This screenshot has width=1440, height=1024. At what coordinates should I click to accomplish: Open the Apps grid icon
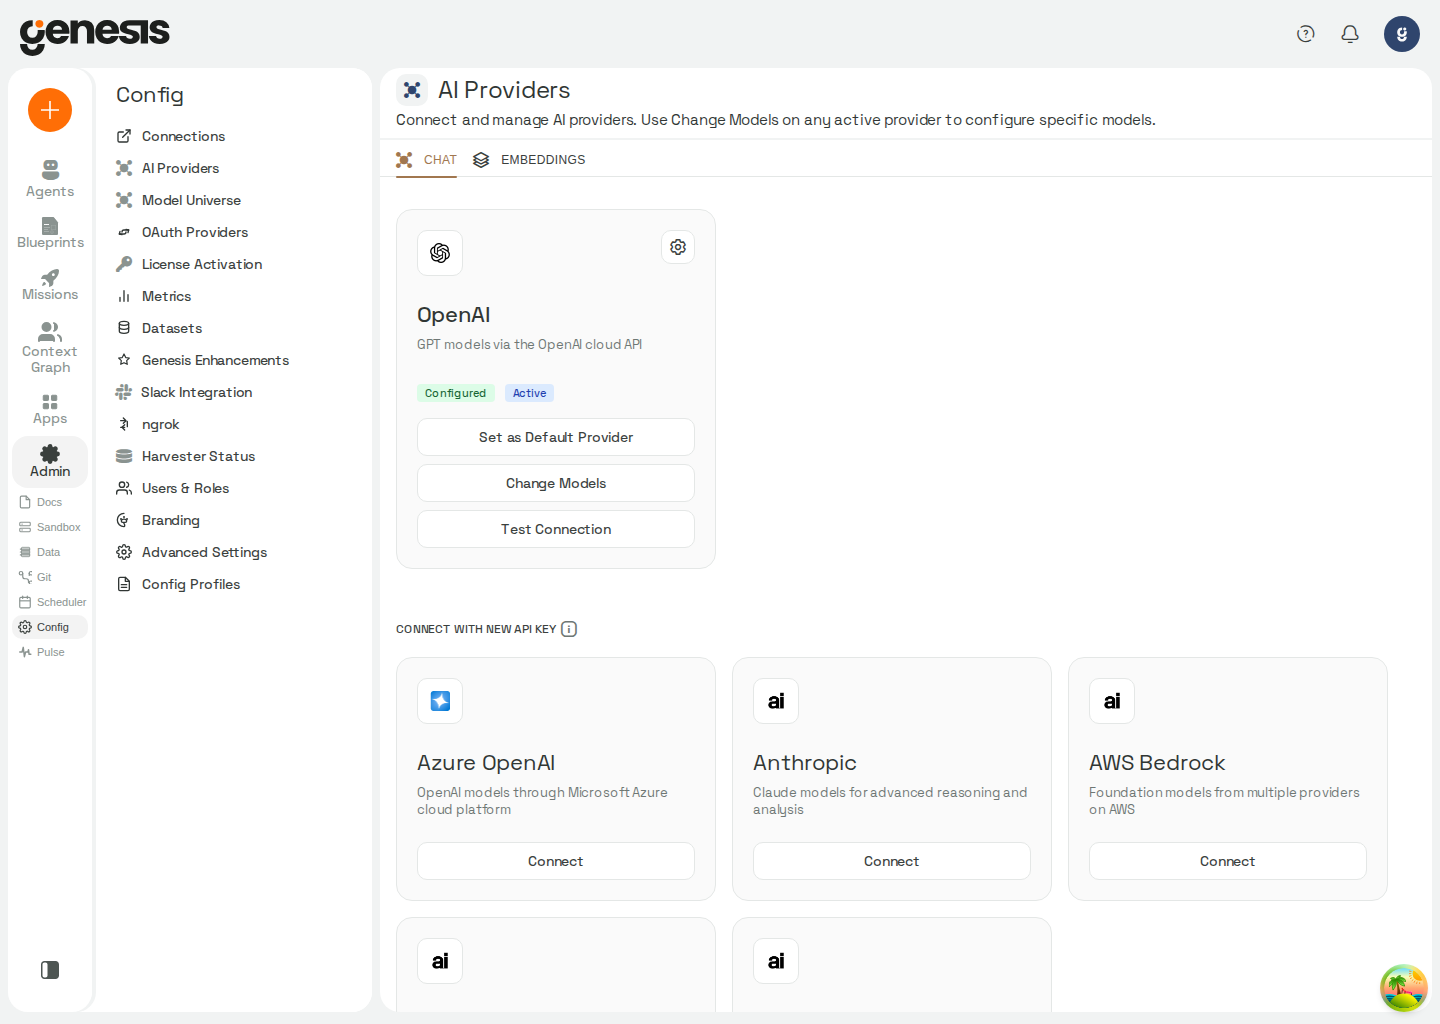coord(50,408)
